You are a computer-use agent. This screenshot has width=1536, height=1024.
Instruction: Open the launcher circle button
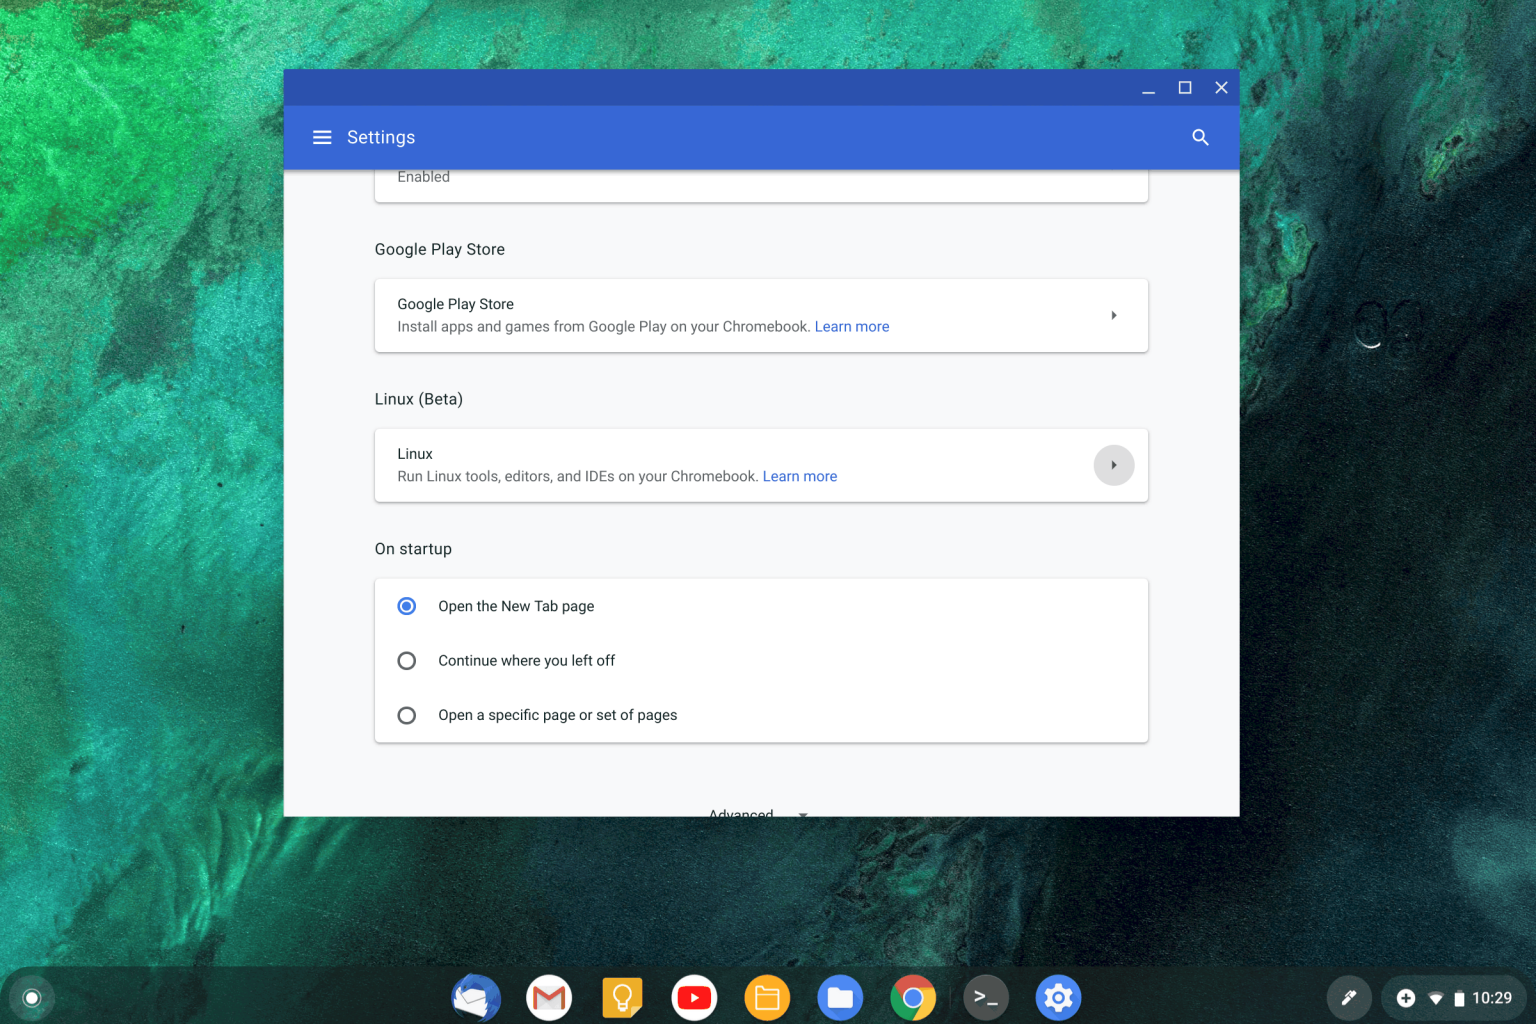[32, 998]
